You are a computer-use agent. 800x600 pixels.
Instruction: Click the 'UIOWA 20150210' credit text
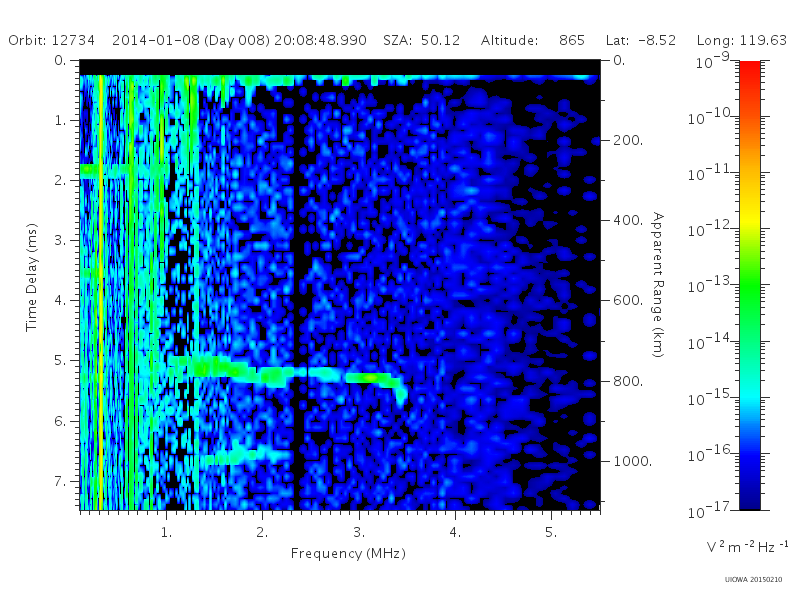tap(753, 580)
